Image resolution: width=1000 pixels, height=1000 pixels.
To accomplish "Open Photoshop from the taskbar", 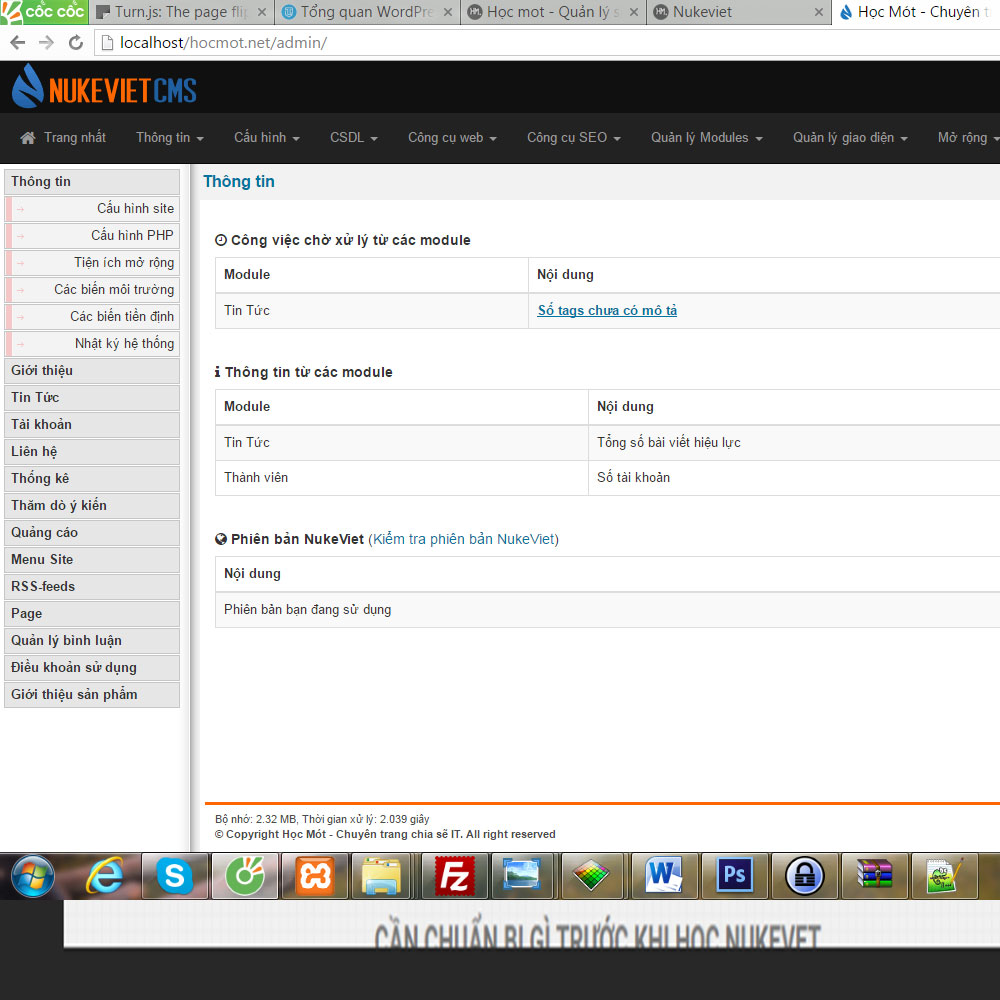I will pos(735,876).
